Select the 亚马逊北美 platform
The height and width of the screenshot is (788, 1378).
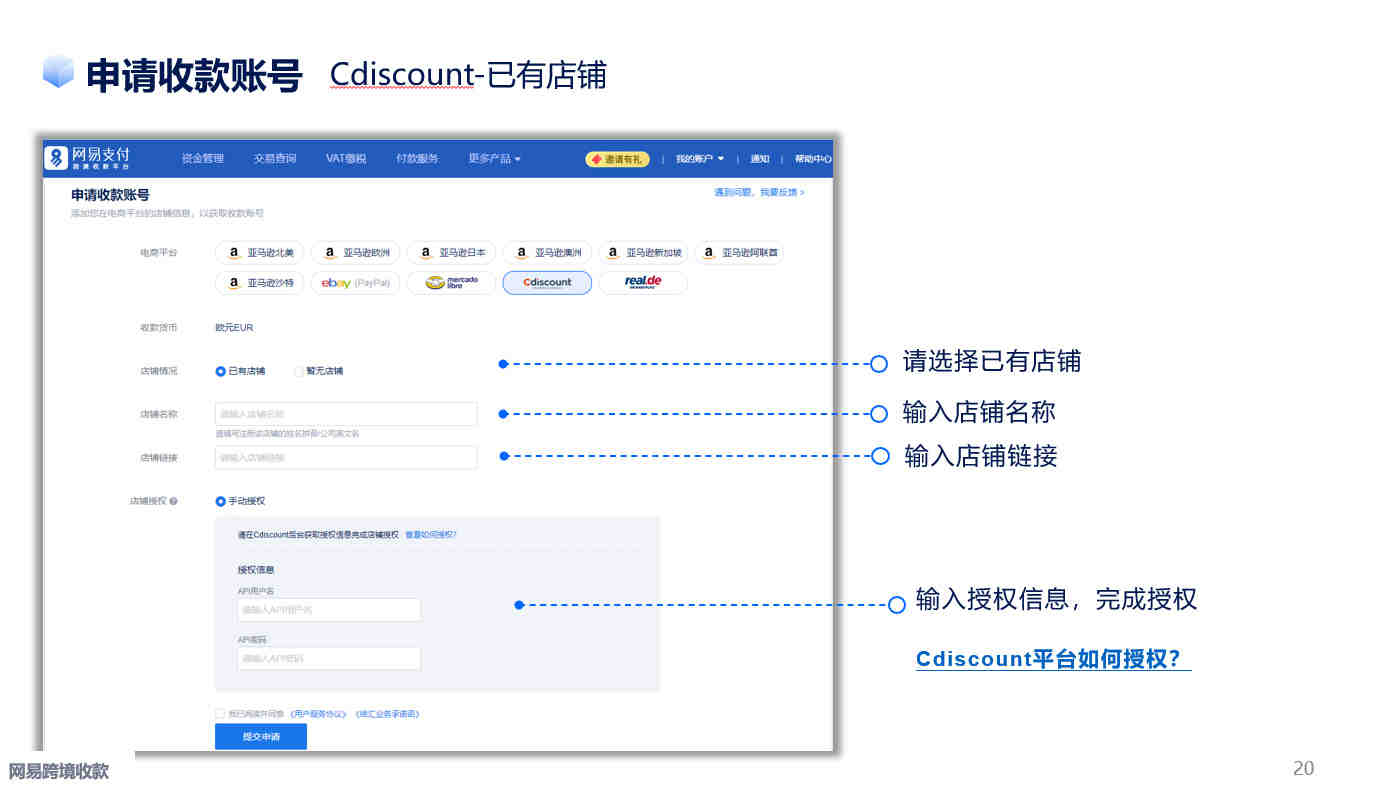pos(259,253)
